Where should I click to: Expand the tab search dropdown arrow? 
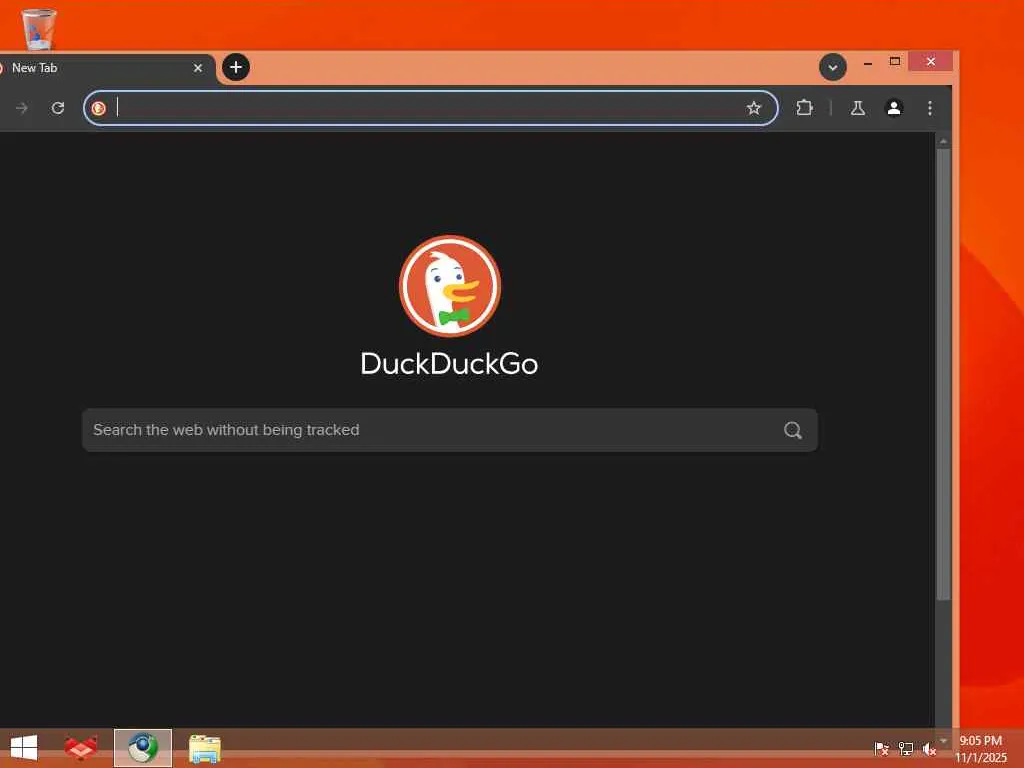pos(833,67)
